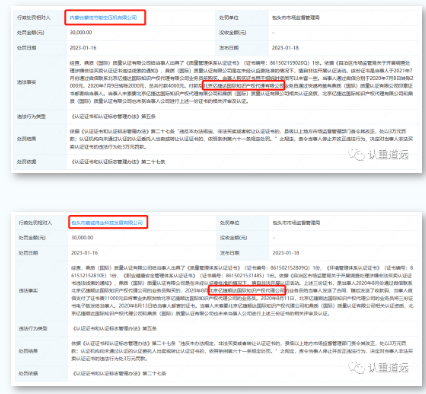This screenshot has width=426, height=394.
Task: Click 2023-01-18 publish date in 科技发展 company record
Action: click(x=286, y=253)
